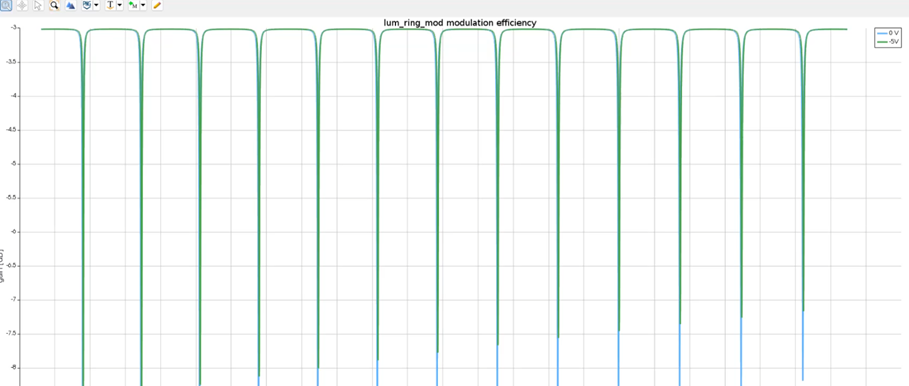This screenshot has height=386, width=909.
Task: Select the arrow pointer tool
Action: click(38, 5)
